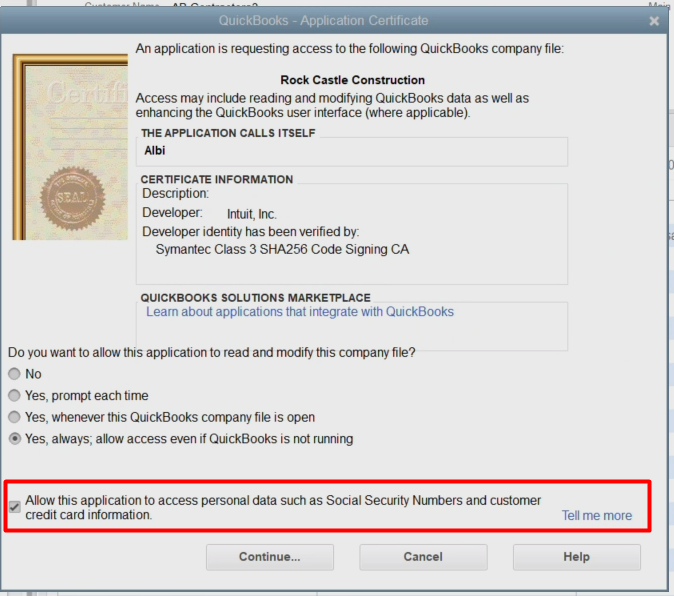Click "Symantec Class 3 SHA256 Code Signing CA"
Screen dimensions: 674x596
tap(282, 249)
